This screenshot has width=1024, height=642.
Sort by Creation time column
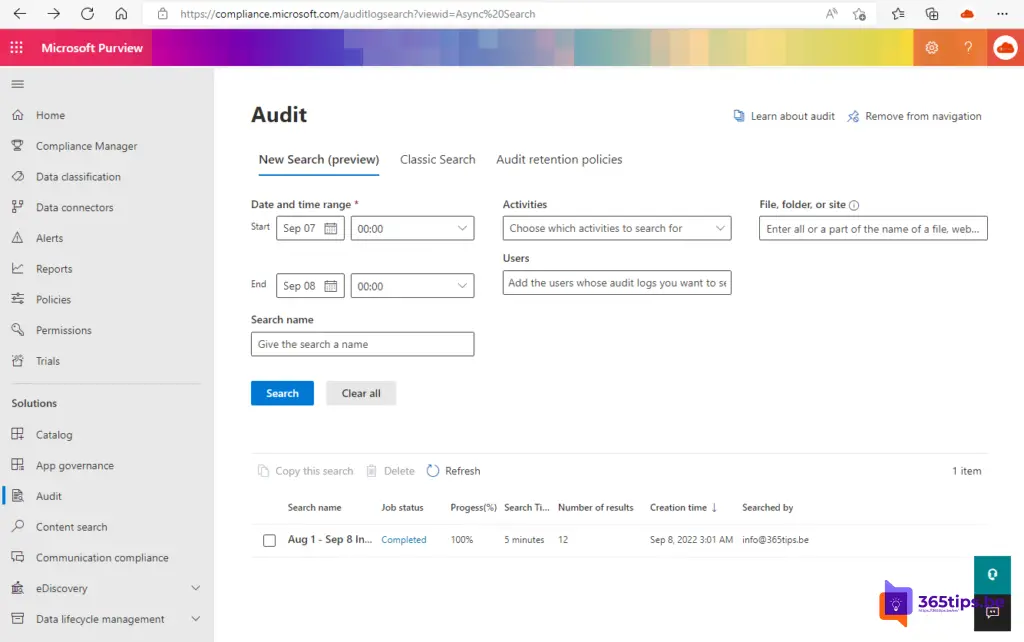click(683, 507)
